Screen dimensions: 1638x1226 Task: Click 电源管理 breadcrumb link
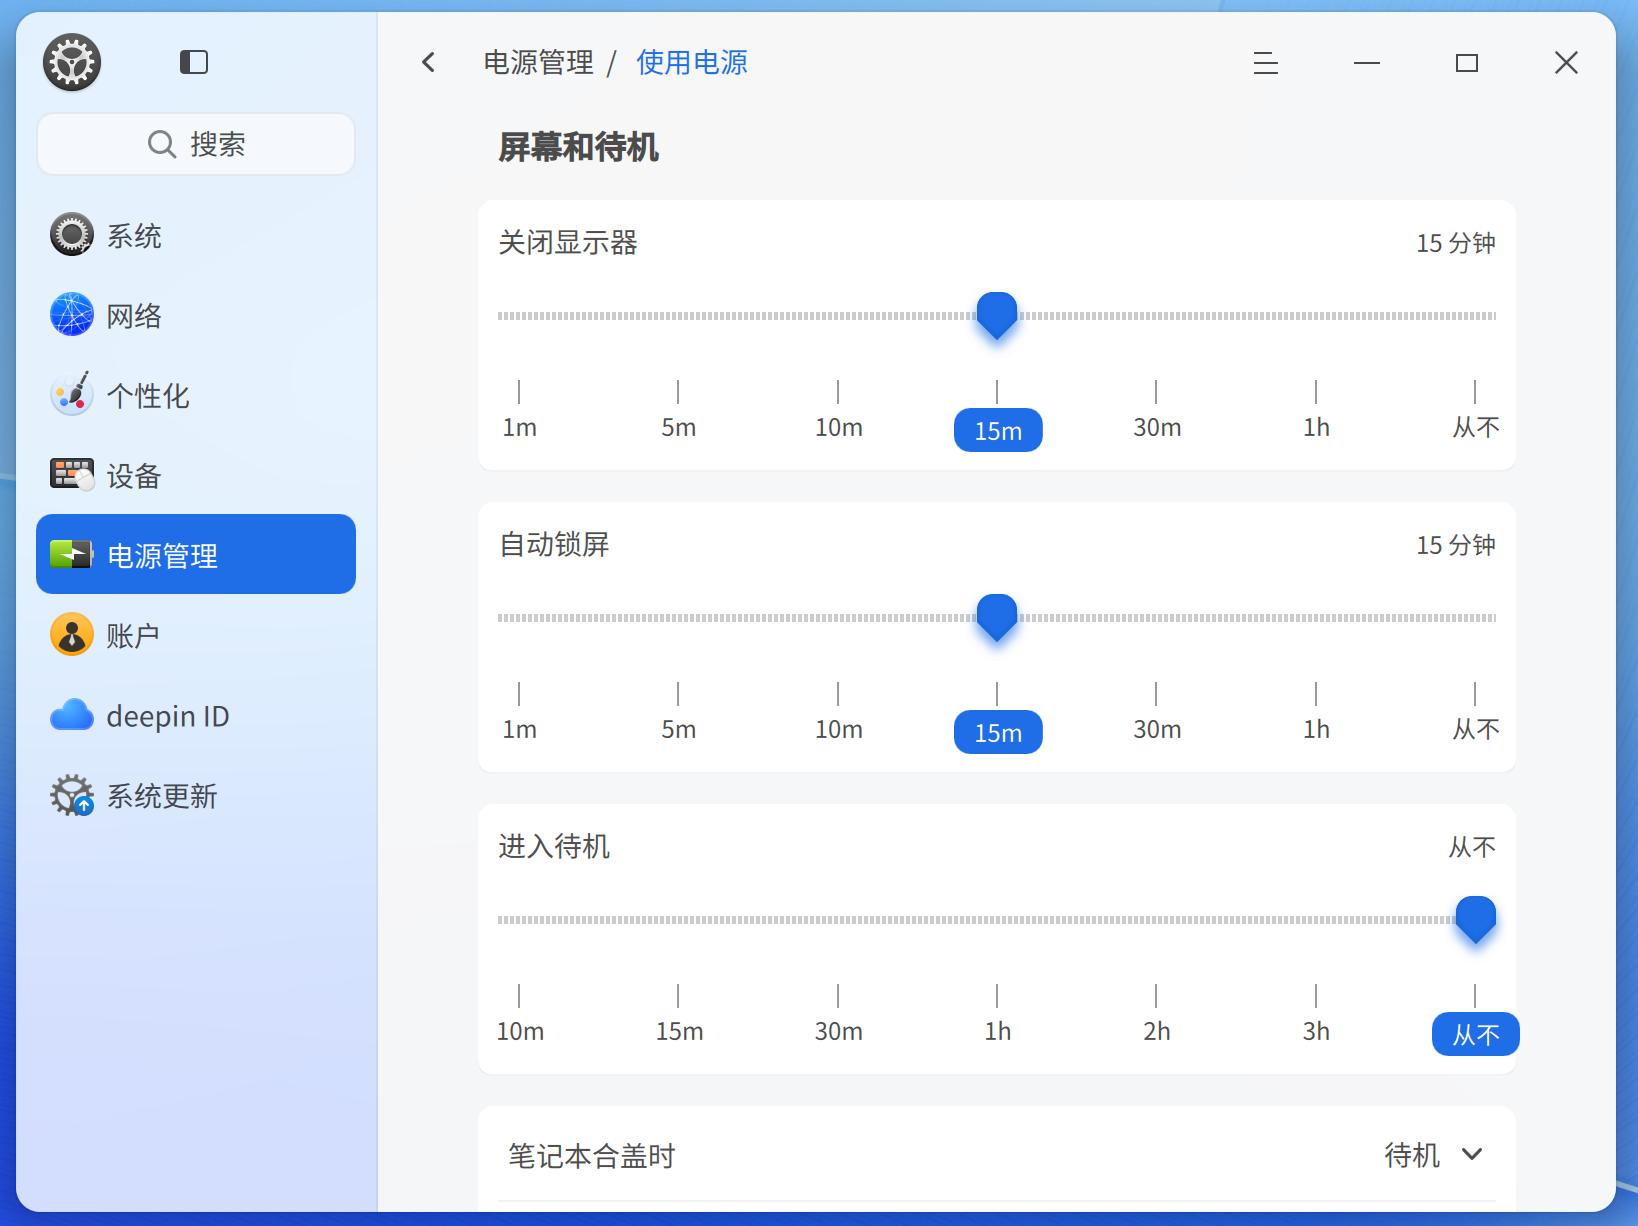tap(538, 62)
